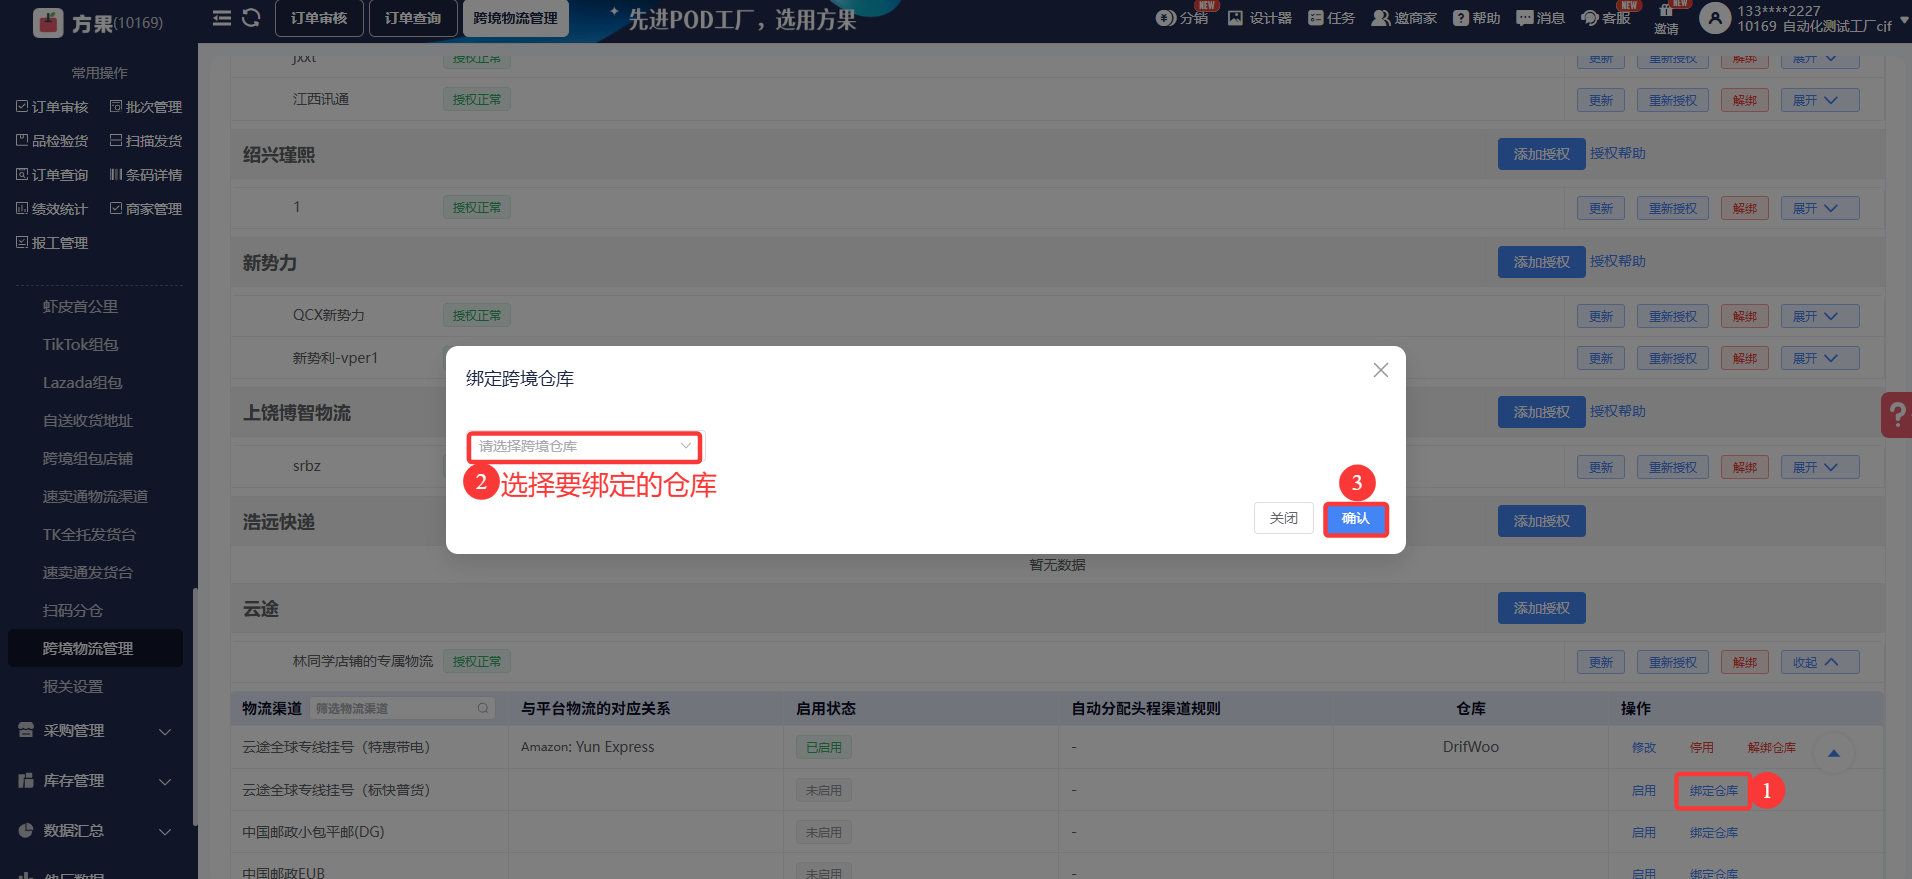This screenshot has width=1912, height=879.
Task: Expand the 库存管理 sidebar menu
Action: pyautogui.click(x=95, y=781)
